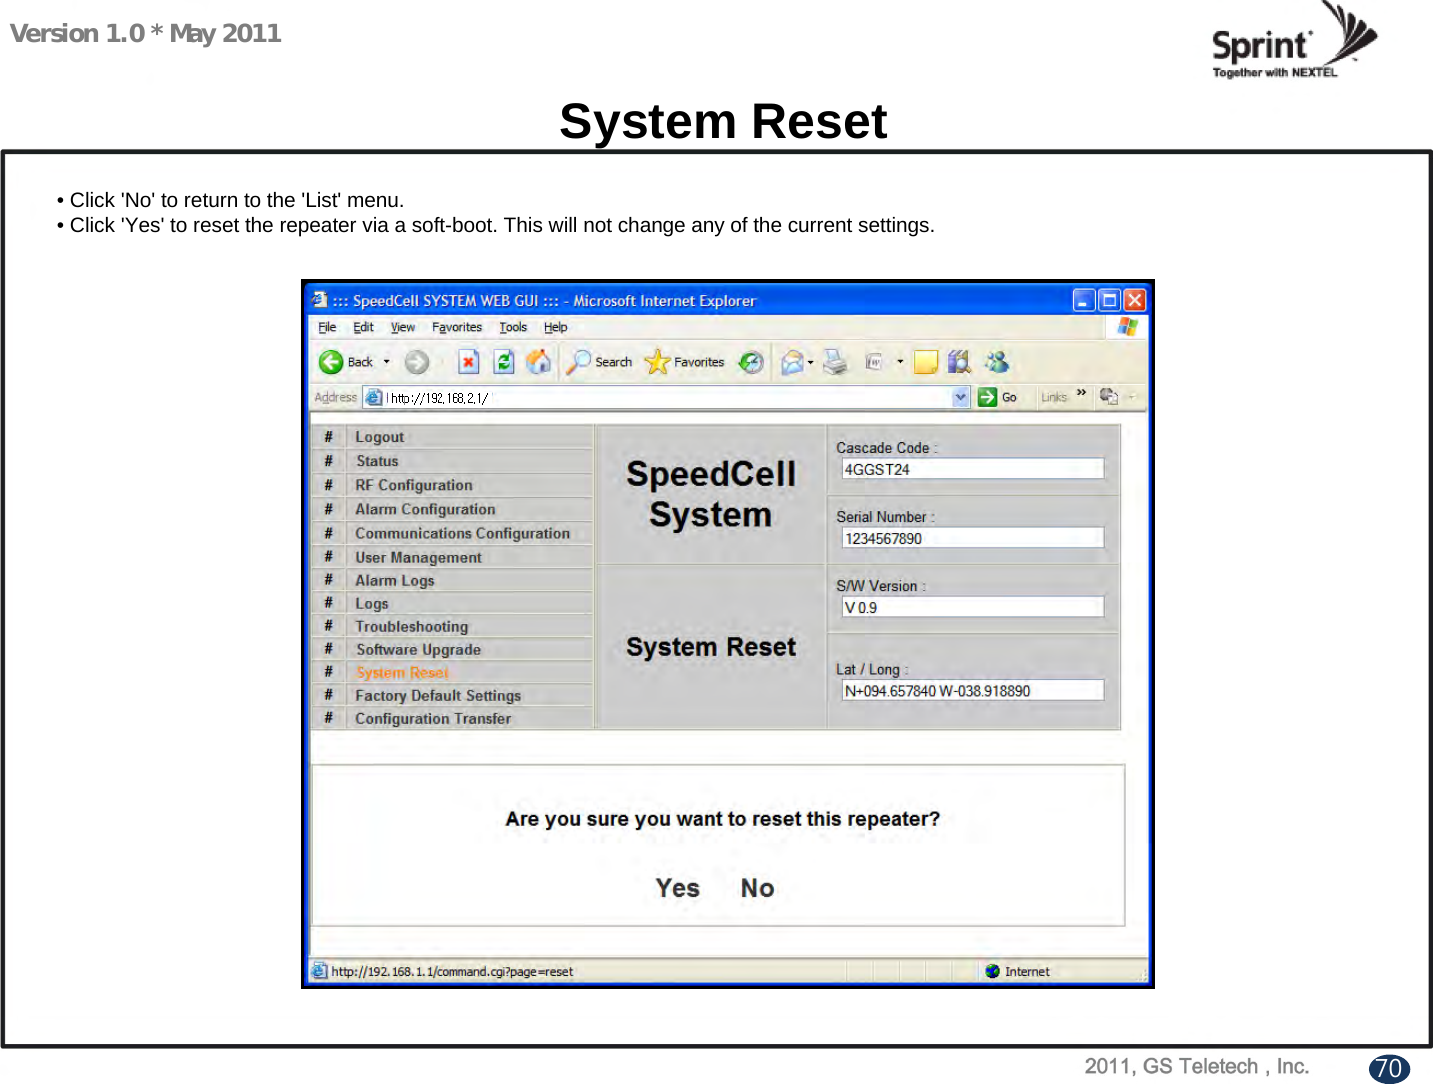Expand the Edit dropdown arrow

[900, 362]
